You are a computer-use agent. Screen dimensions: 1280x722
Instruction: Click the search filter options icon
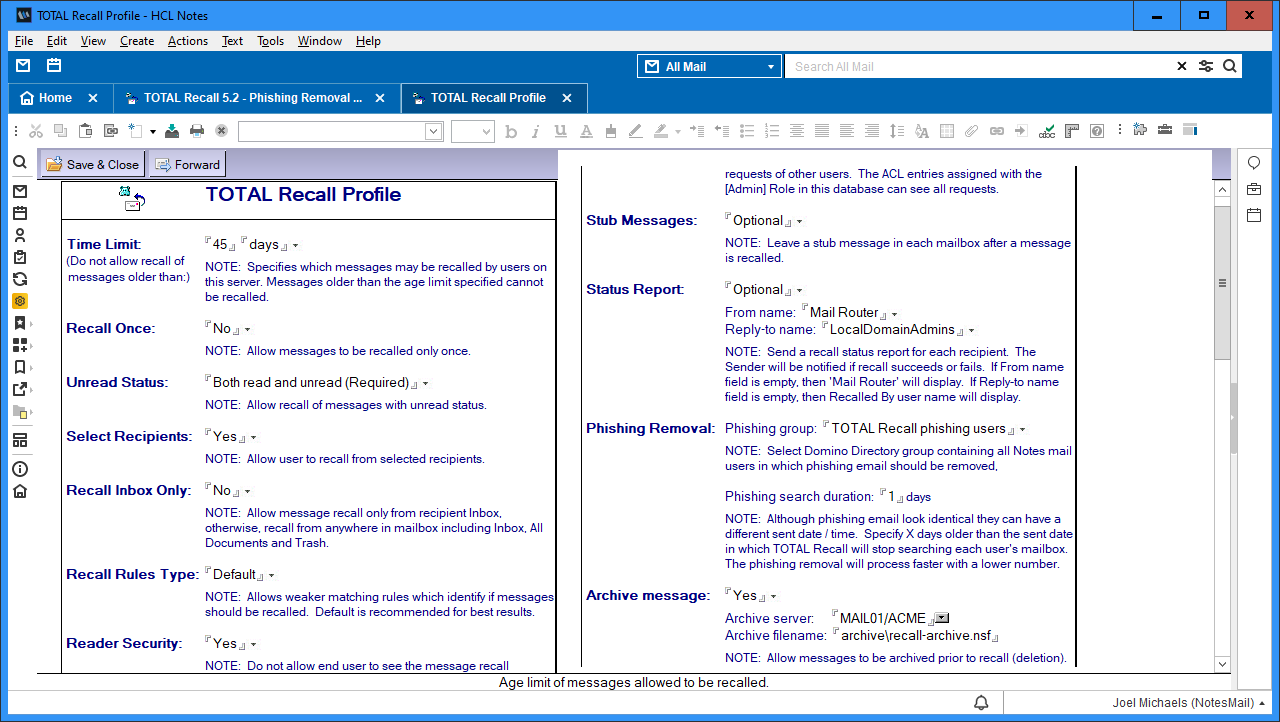(1206, 66)
